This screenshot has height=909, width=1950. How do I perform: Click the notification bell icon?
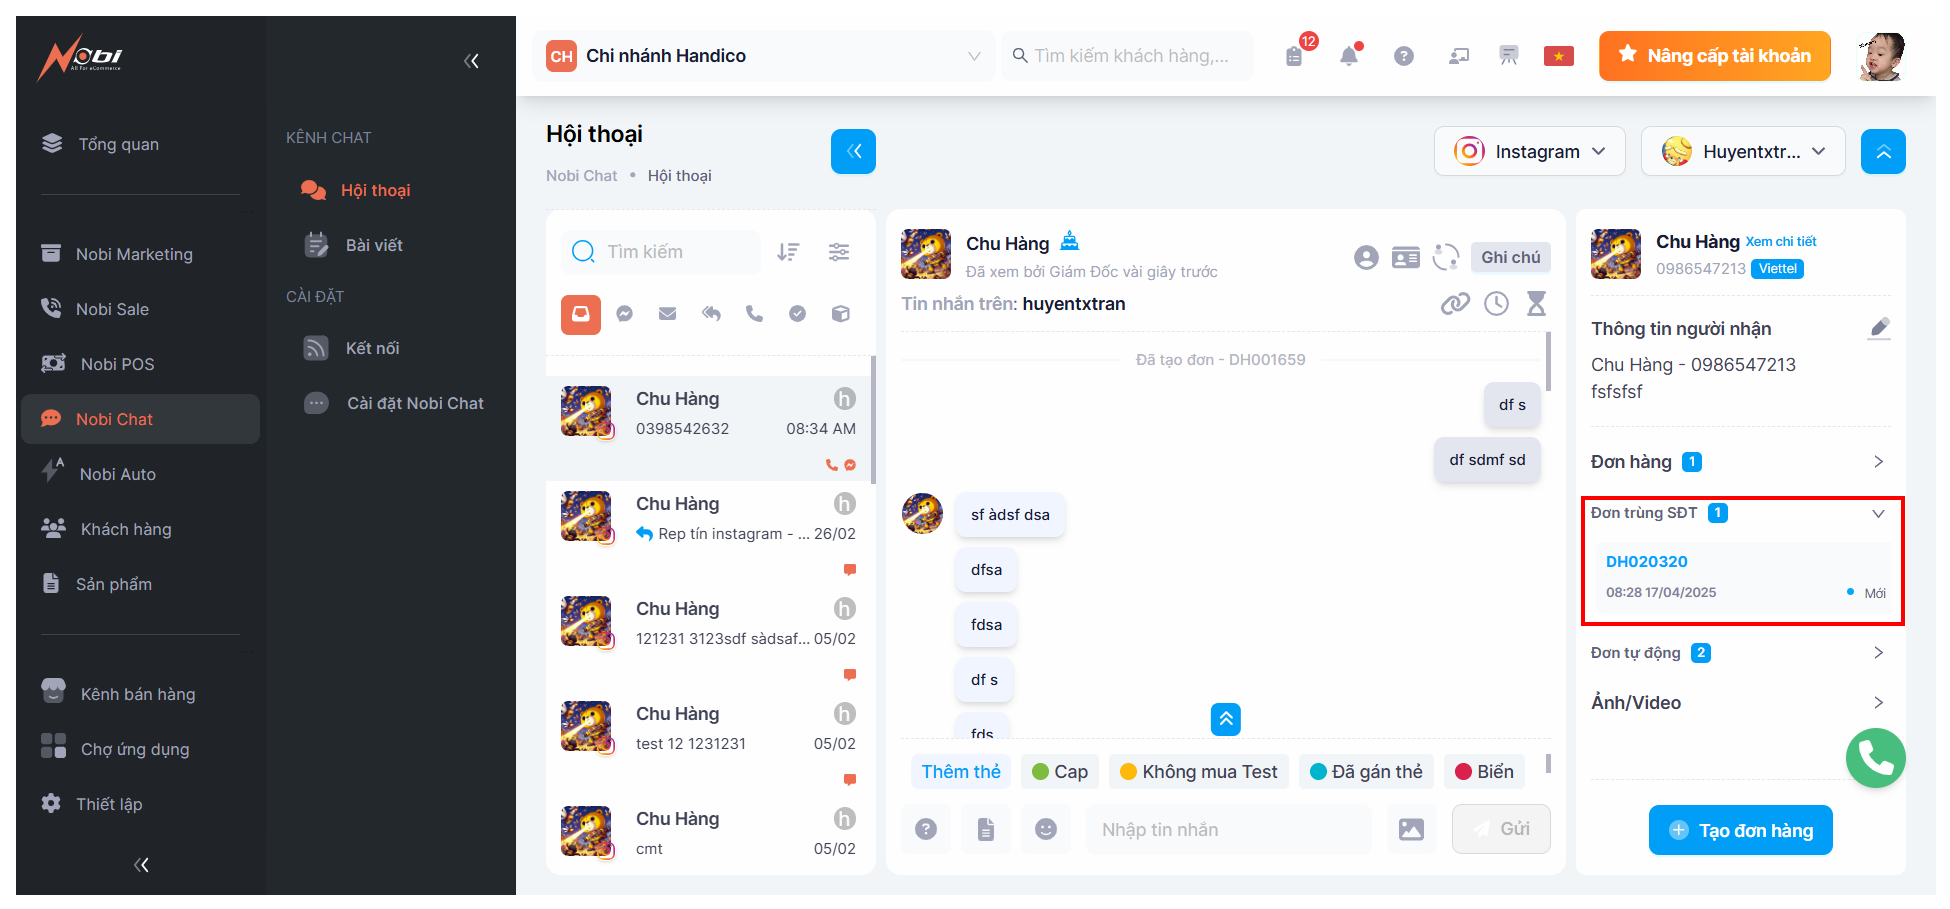point(1349,56)
